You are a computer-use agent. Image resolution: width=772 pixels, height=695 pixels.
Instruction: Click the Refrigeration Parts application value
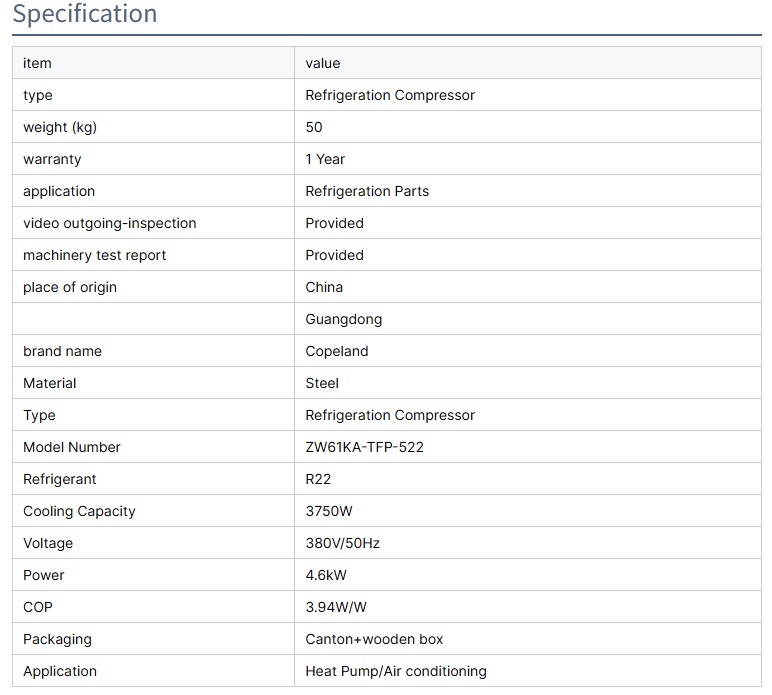pyautogui.click(x=367, y=191)
